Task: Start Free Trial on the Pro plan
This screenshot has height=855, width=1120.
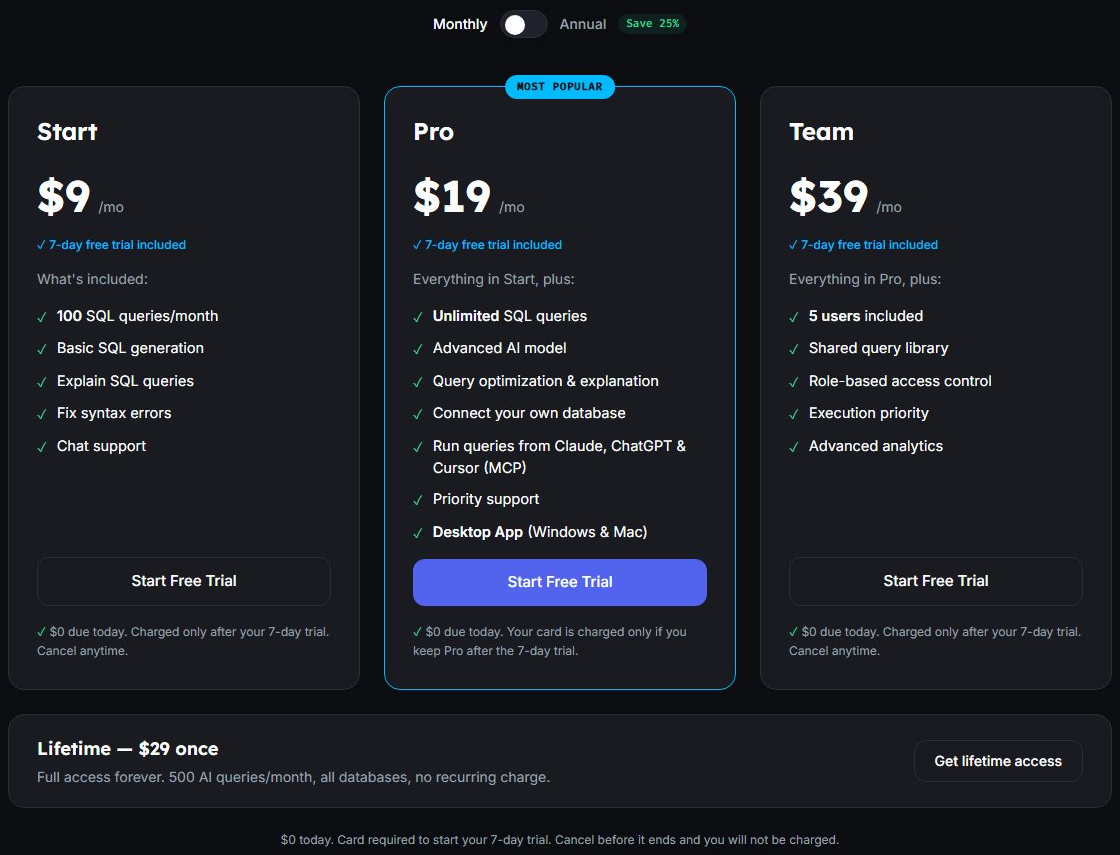Action: 560,582
